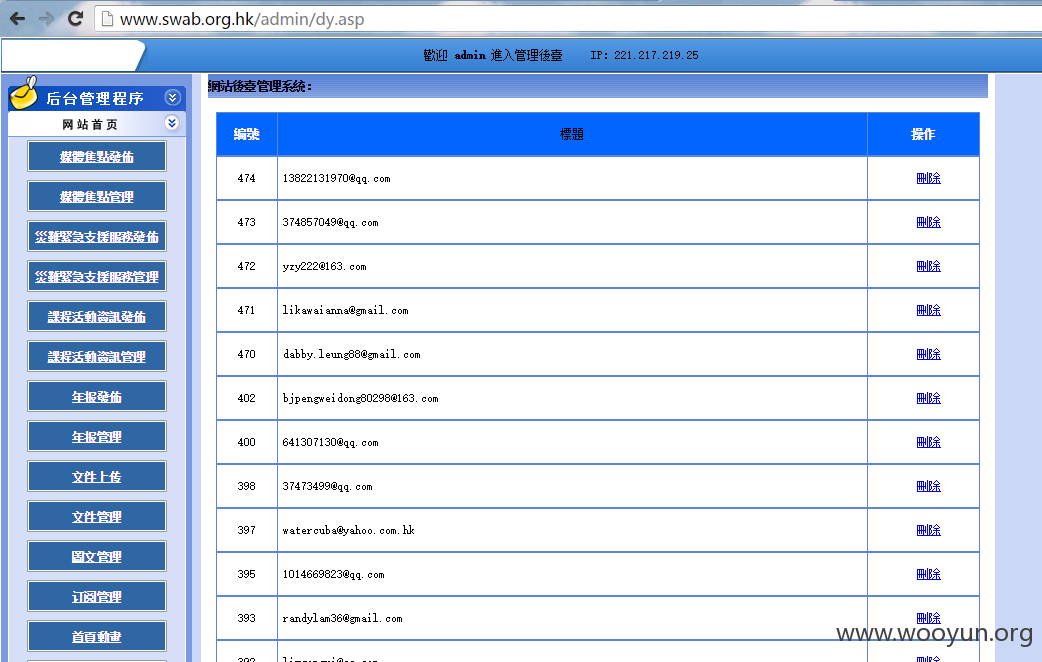Delete row 393 via its 刪除 link
Screen dimensions: 1042x662
tap(928, 617)
